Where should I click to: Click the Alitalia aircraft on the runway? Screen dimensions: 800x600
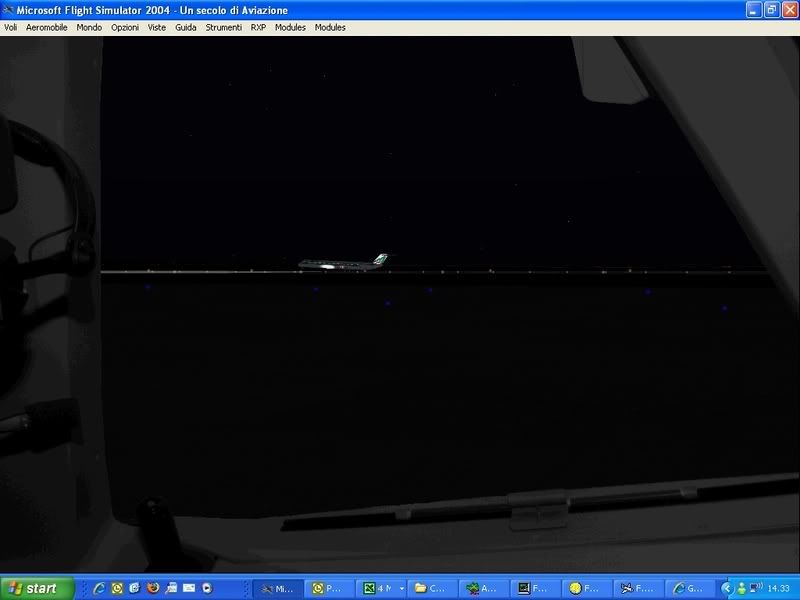[343, 262]
